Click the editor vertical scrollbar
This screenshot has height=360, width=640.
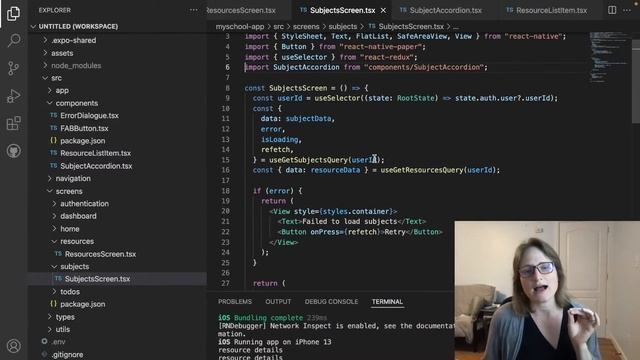(636, 82)
